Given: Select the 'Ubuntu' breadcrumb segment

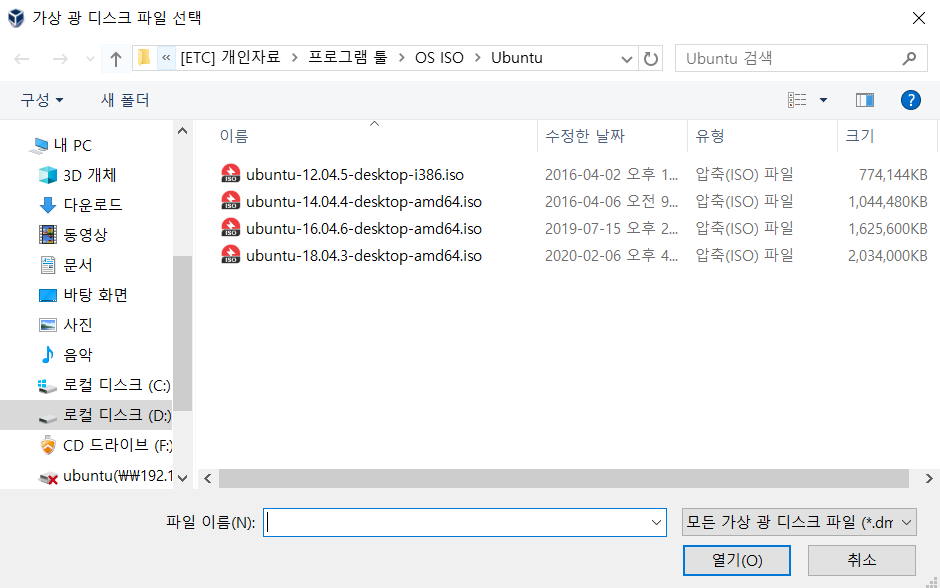Looking at the screenshot, I should 517,58.
